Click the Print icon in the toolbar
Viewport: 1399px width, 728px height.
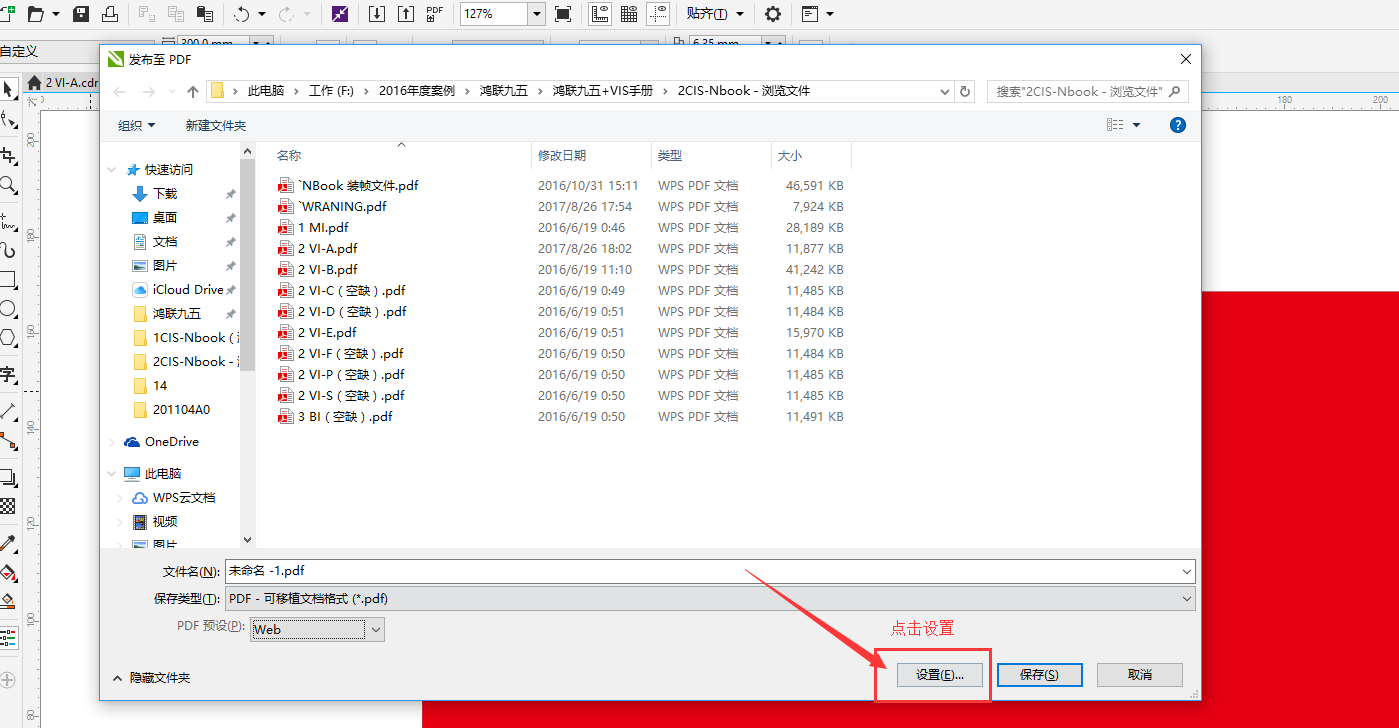pos(109,14)
